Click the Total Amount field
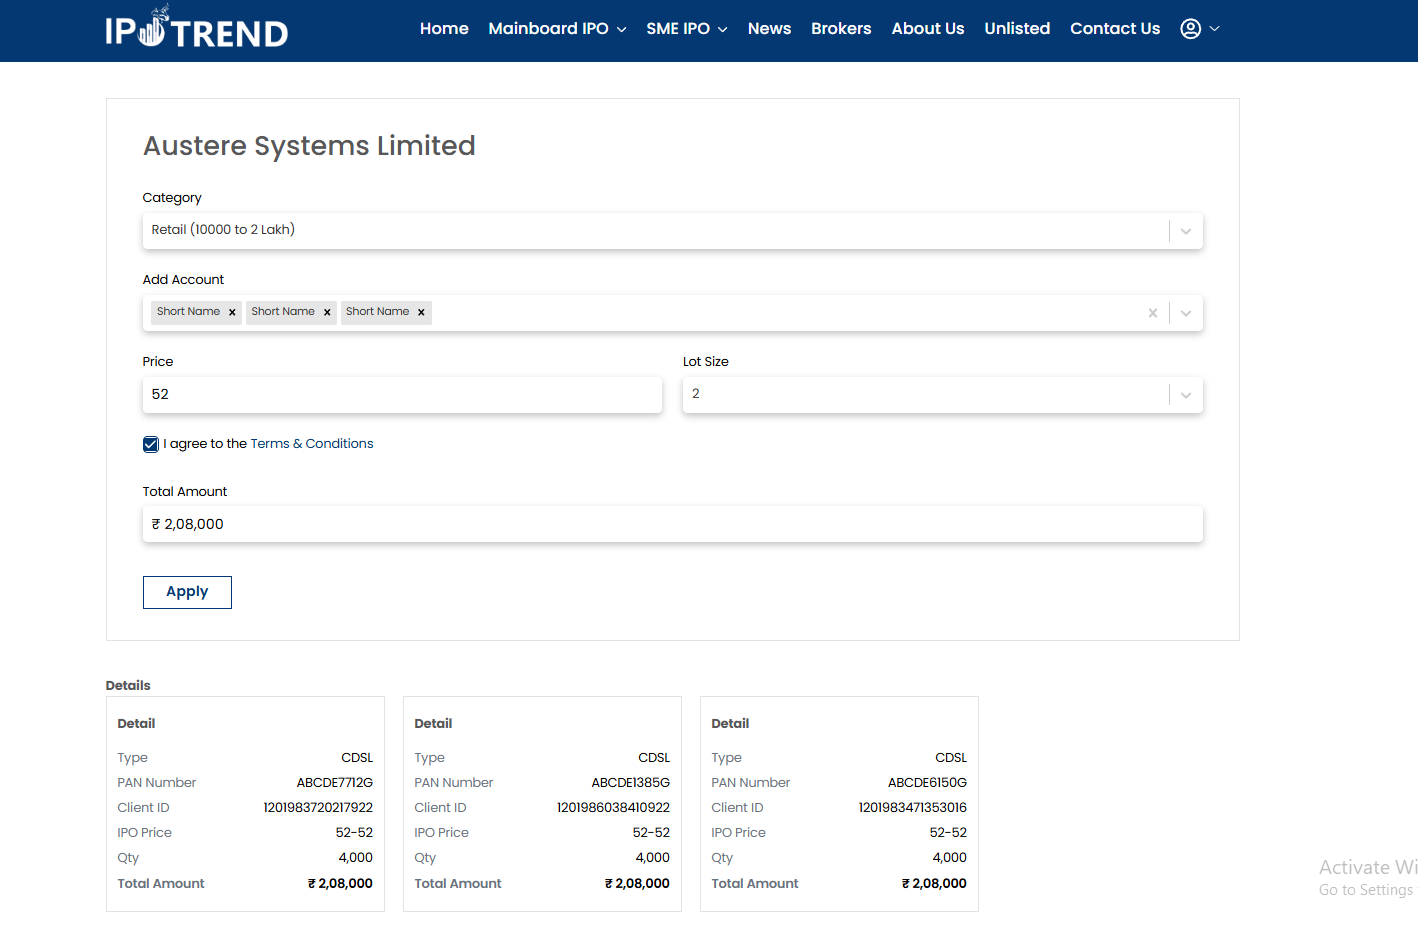Viewport: 1418px width, 928px height. [672, 525]
